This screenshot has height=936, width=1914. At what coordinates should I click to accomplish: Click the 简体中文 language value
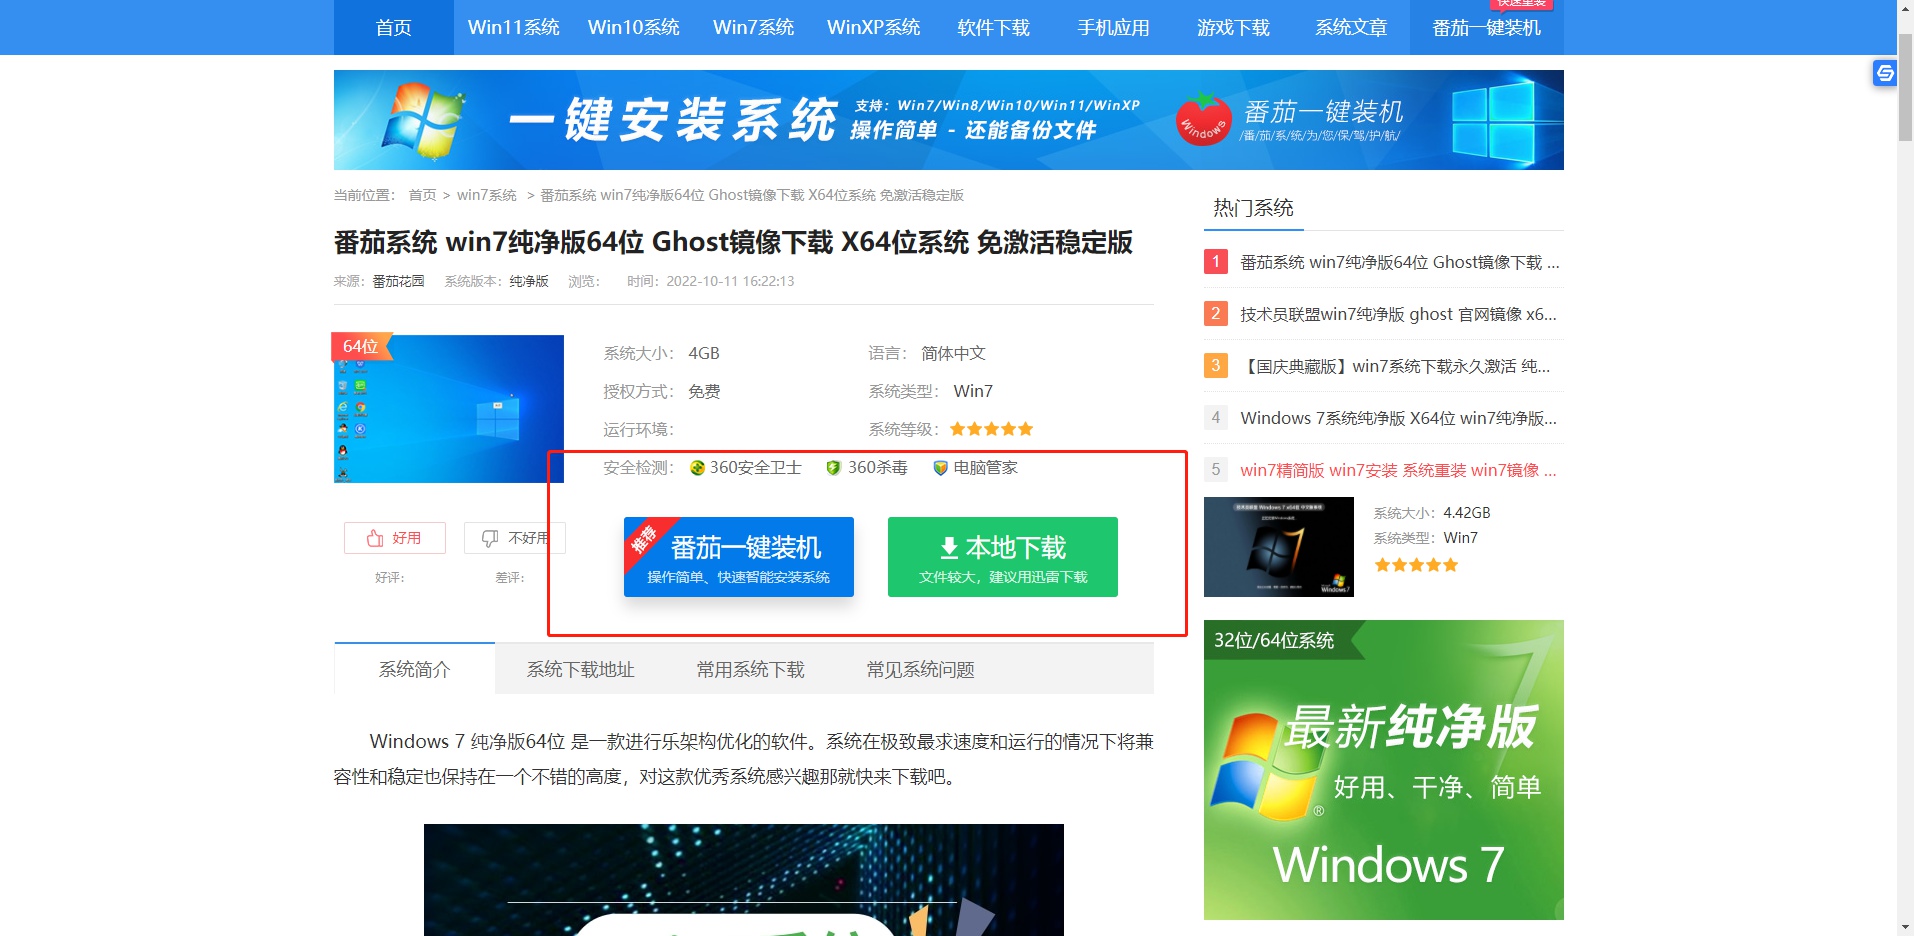[x=953, y=353]
